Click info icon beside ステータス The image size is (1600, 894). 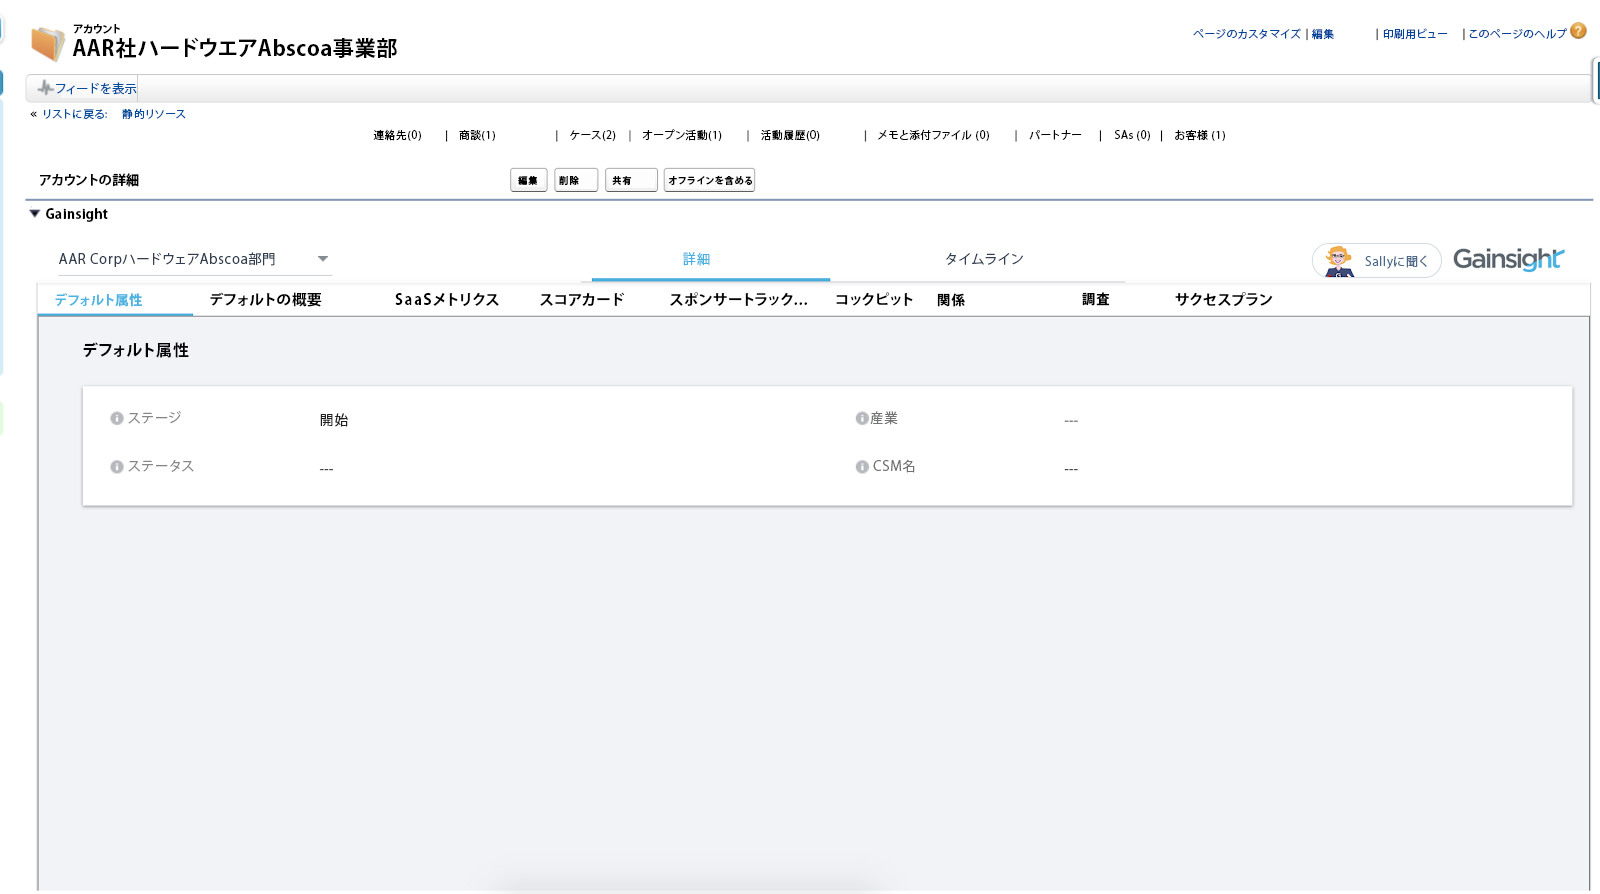[117, 467]
